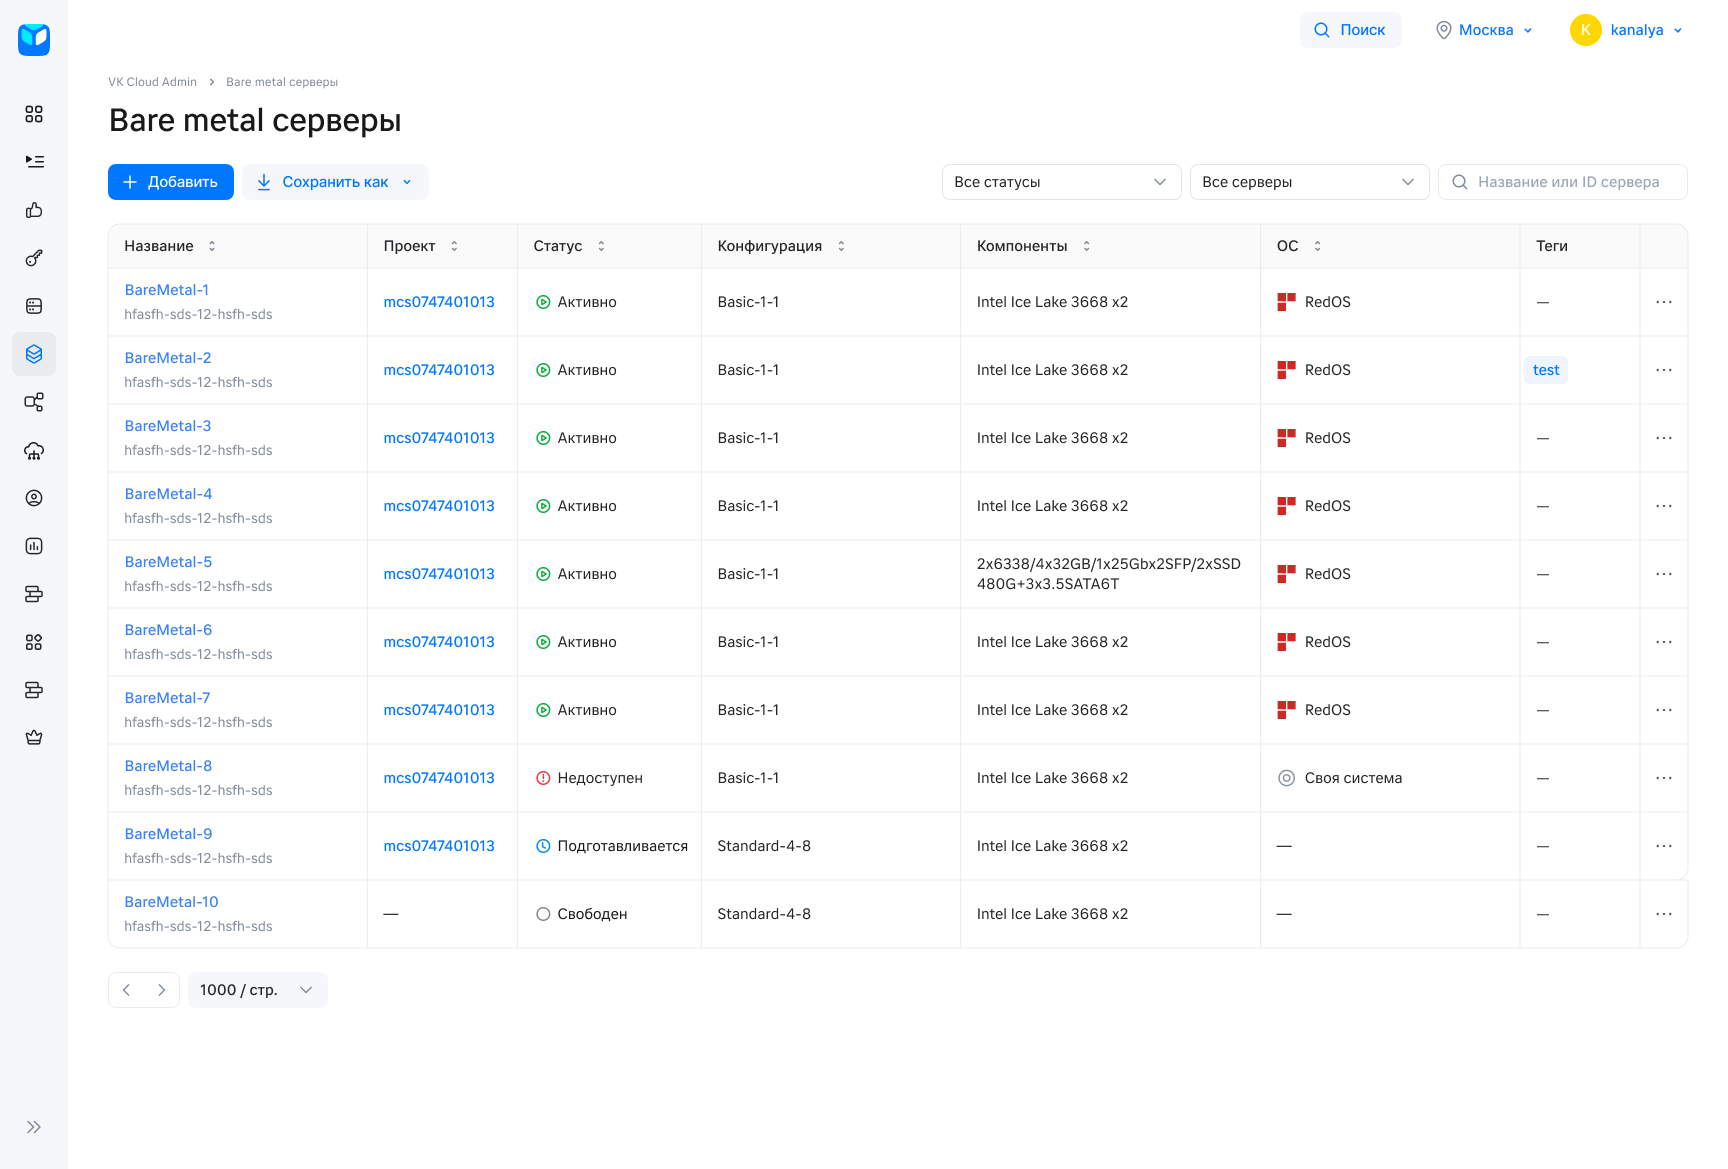Go to VK Cloud Admin breadcrumb
The height and width of the screenshot is (1169, 1728).
tap(152, 82)
